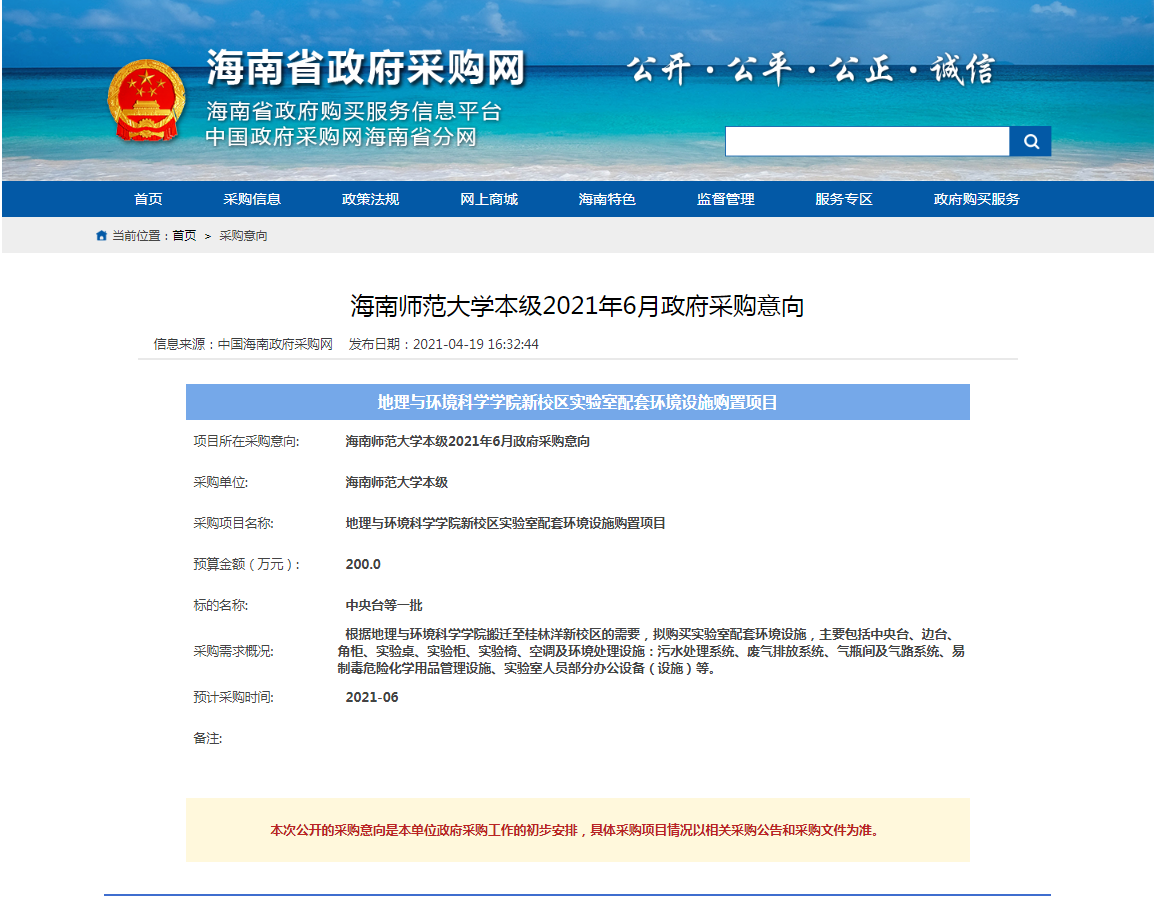Open the 网上商城 navigation menu
1156x906 pixels.
(x=489, y=199)
